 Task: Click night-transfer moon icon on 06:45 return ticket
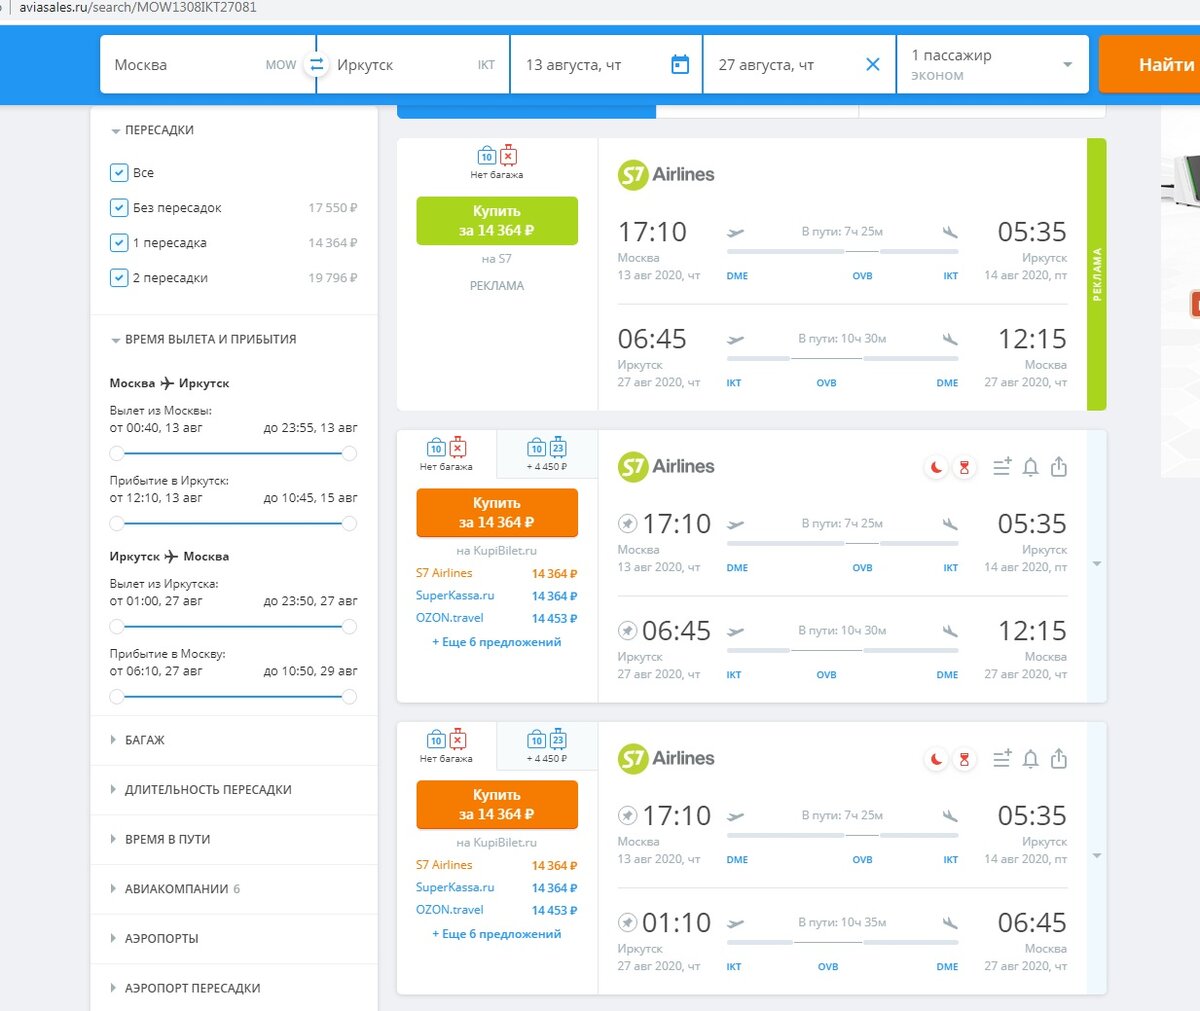[x=936, y=467]
